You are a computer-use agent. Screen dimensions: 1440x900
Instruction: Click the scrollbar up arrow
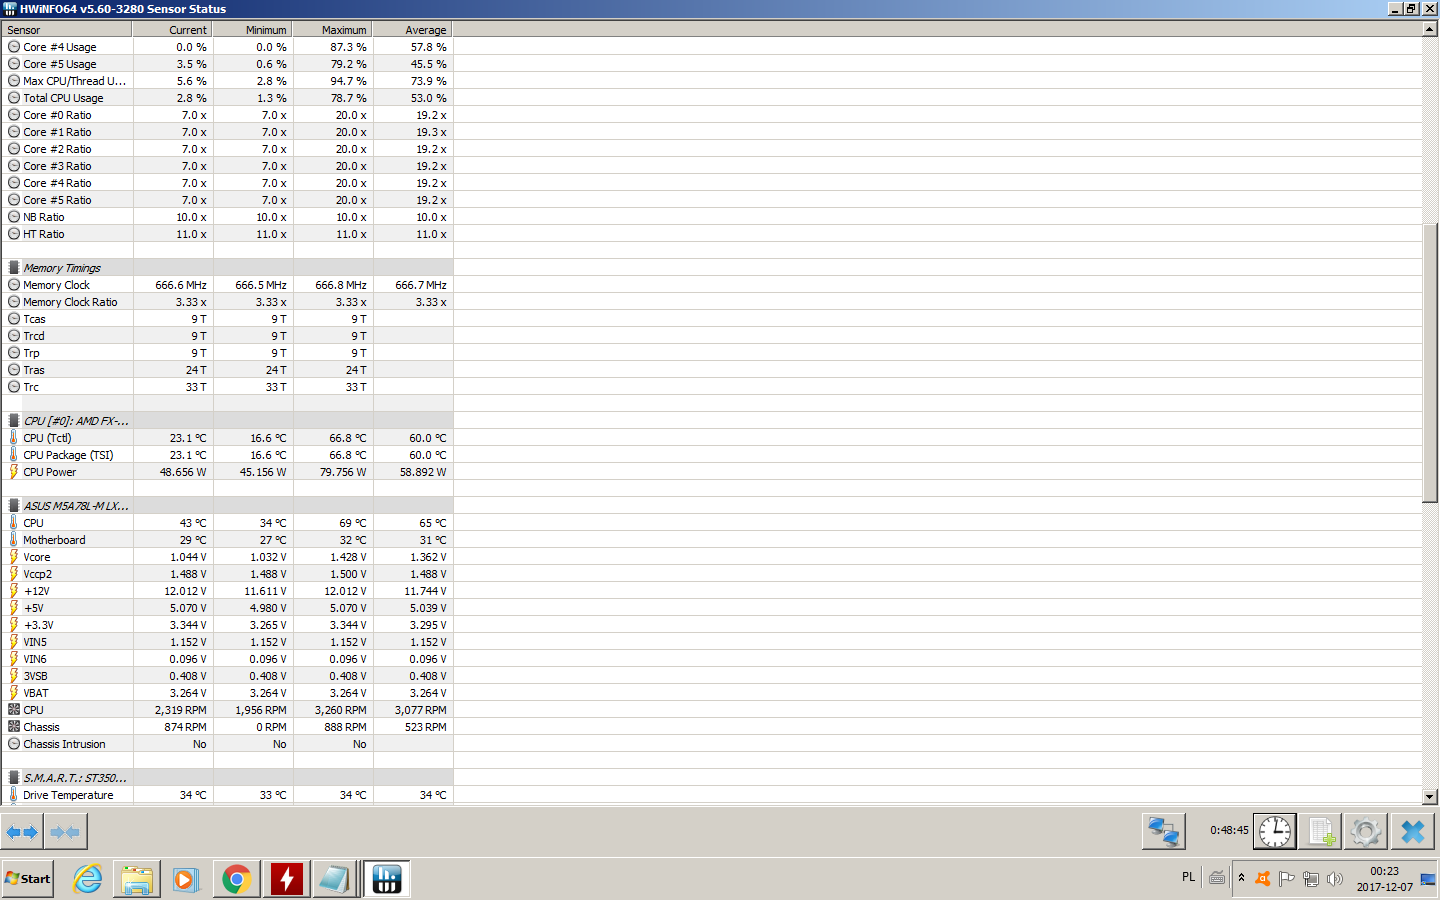pyautogui.click(x=1430, y=29)
